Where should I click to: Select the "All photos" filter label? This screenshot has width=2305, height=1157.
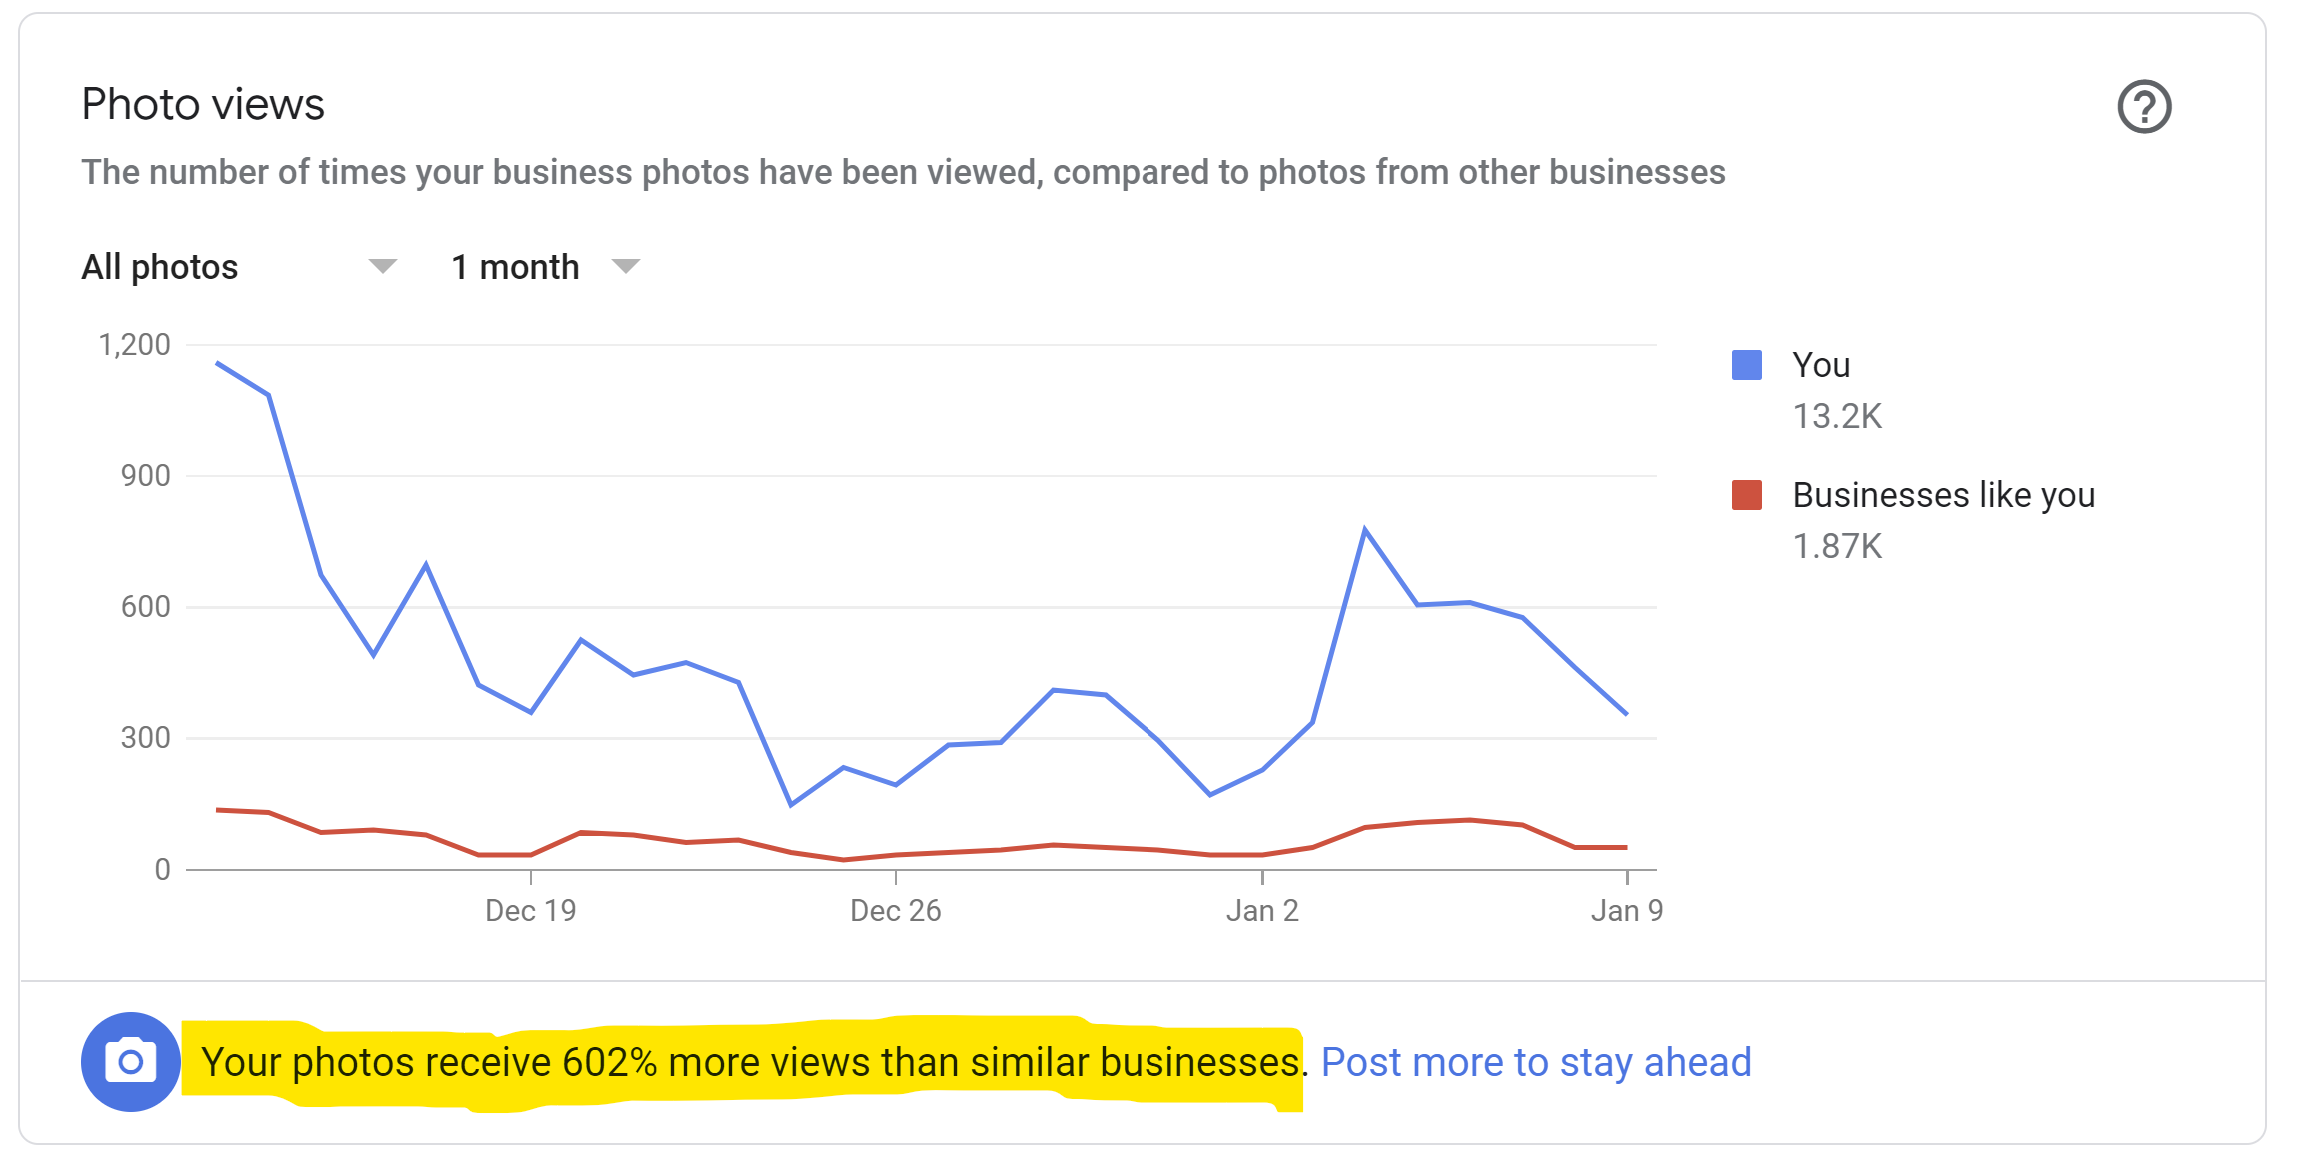click(x=160, y=267)
